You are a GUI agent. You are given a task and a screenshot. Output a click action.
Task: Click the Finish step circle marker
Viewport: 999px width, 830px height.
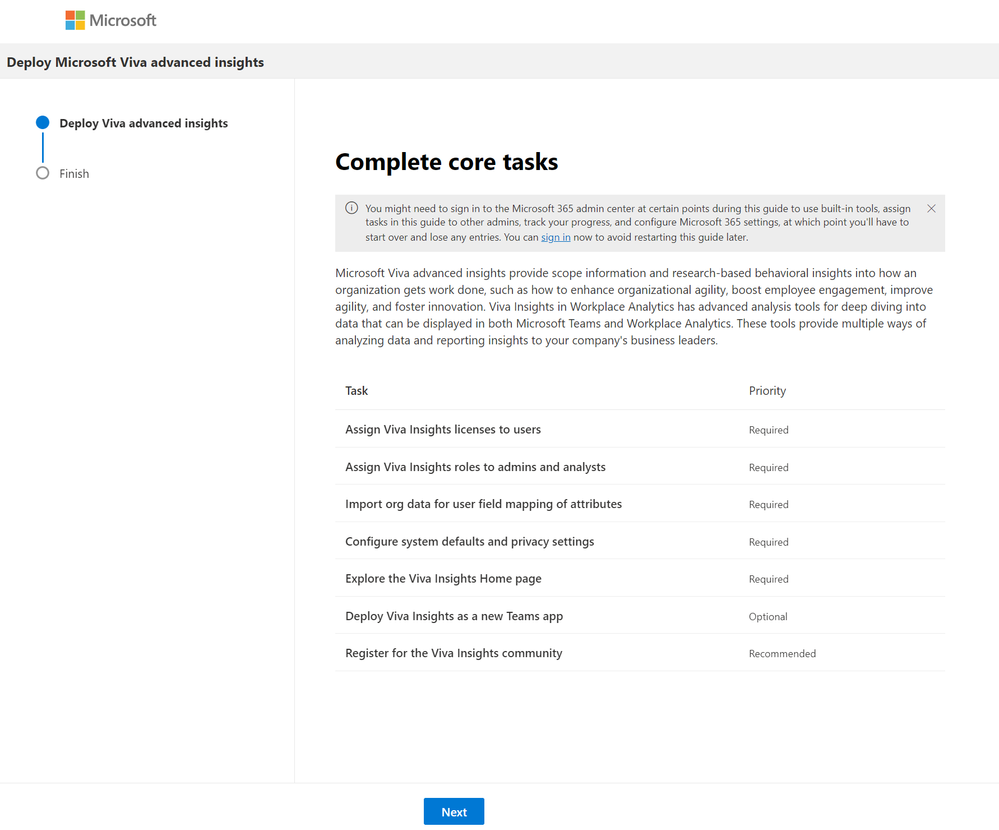pyautogui.click(x=43, y=173)
